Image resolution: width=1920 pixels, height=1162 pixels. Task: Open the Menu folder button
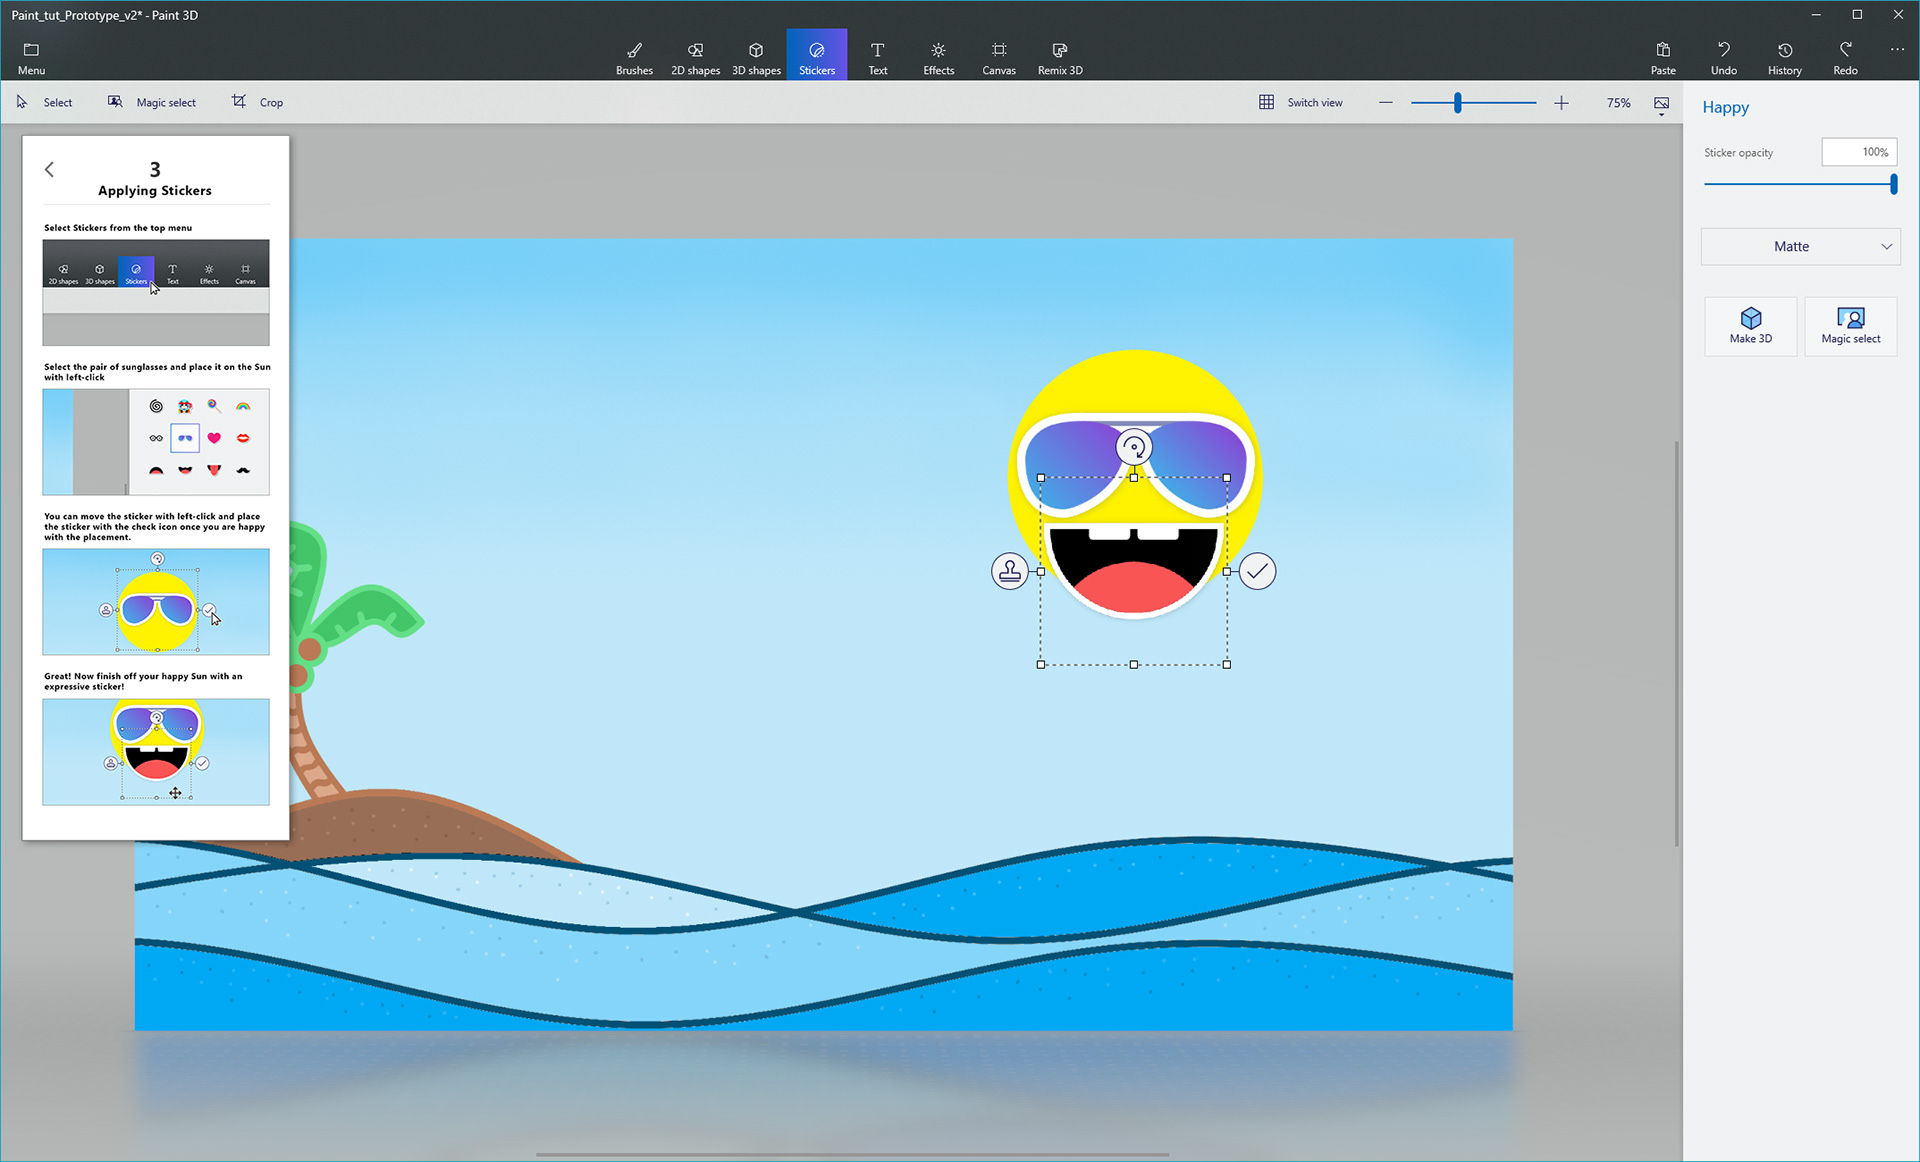(31, 57)
